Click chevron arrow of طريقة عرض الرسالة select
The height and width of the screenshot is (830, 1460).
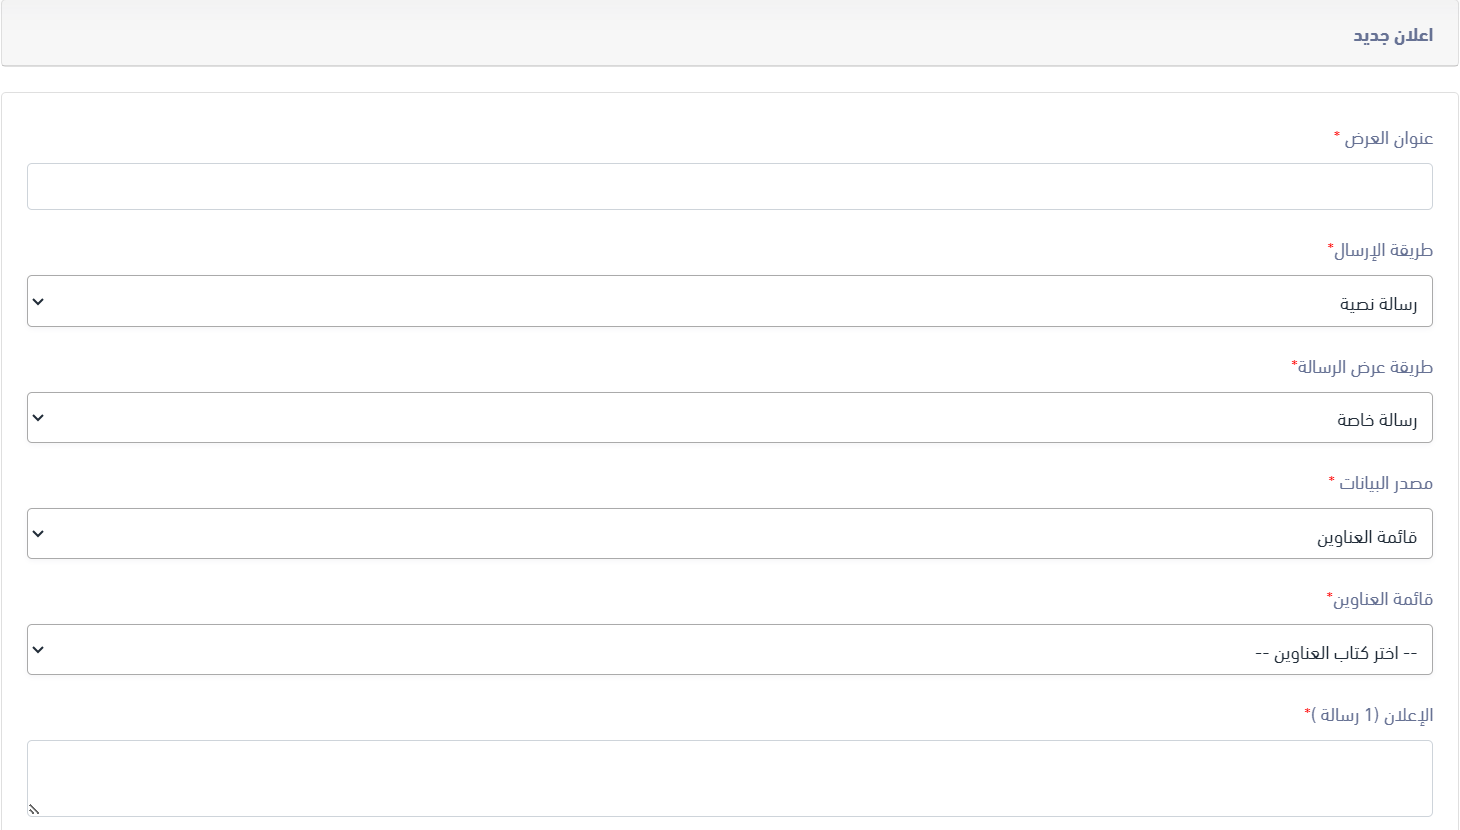point(38,418)
